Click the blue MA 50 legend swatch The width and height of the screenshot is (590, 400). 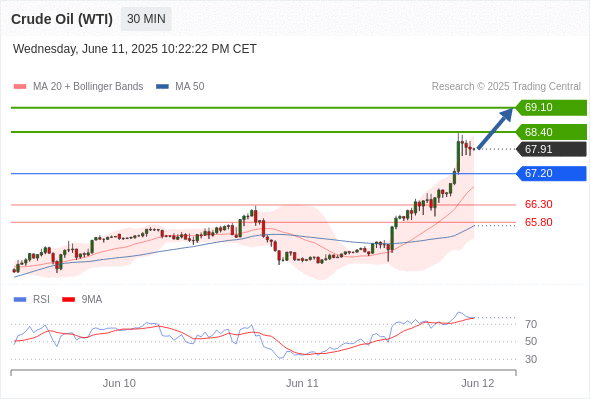click(162, 87)
